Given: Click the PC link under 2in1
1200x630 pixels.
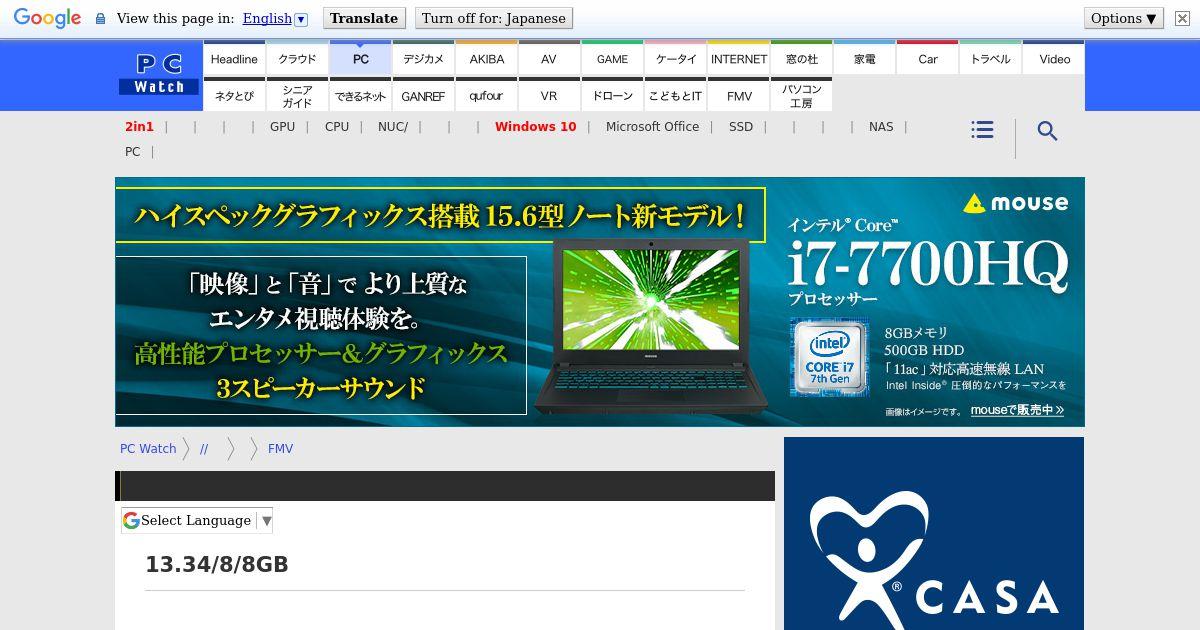Looking at the screenshot, I should point(132,151).
